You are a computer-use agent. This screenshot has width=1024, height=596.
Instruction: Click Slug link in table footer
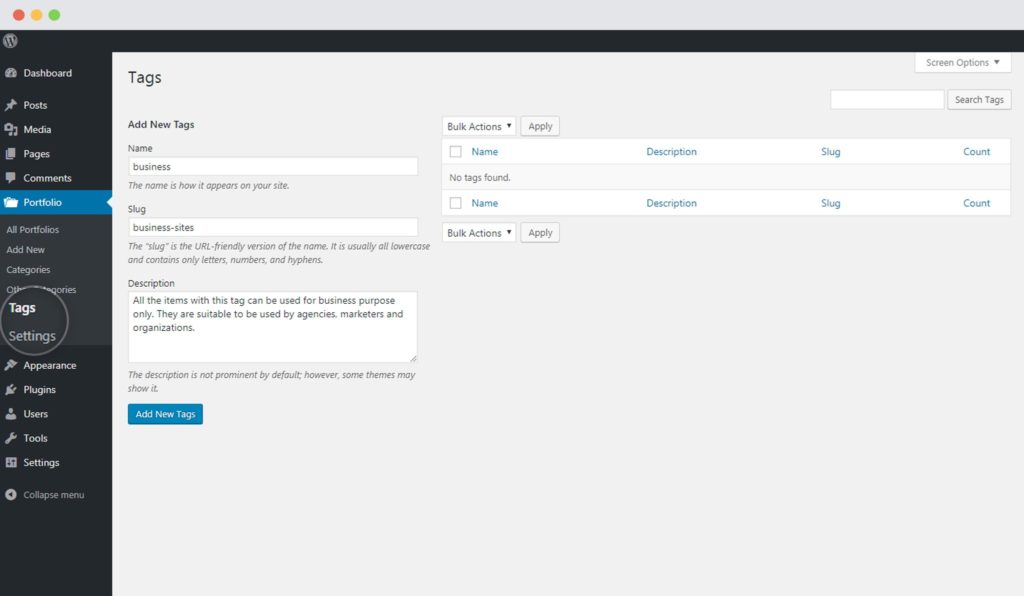tap(831, 203)
